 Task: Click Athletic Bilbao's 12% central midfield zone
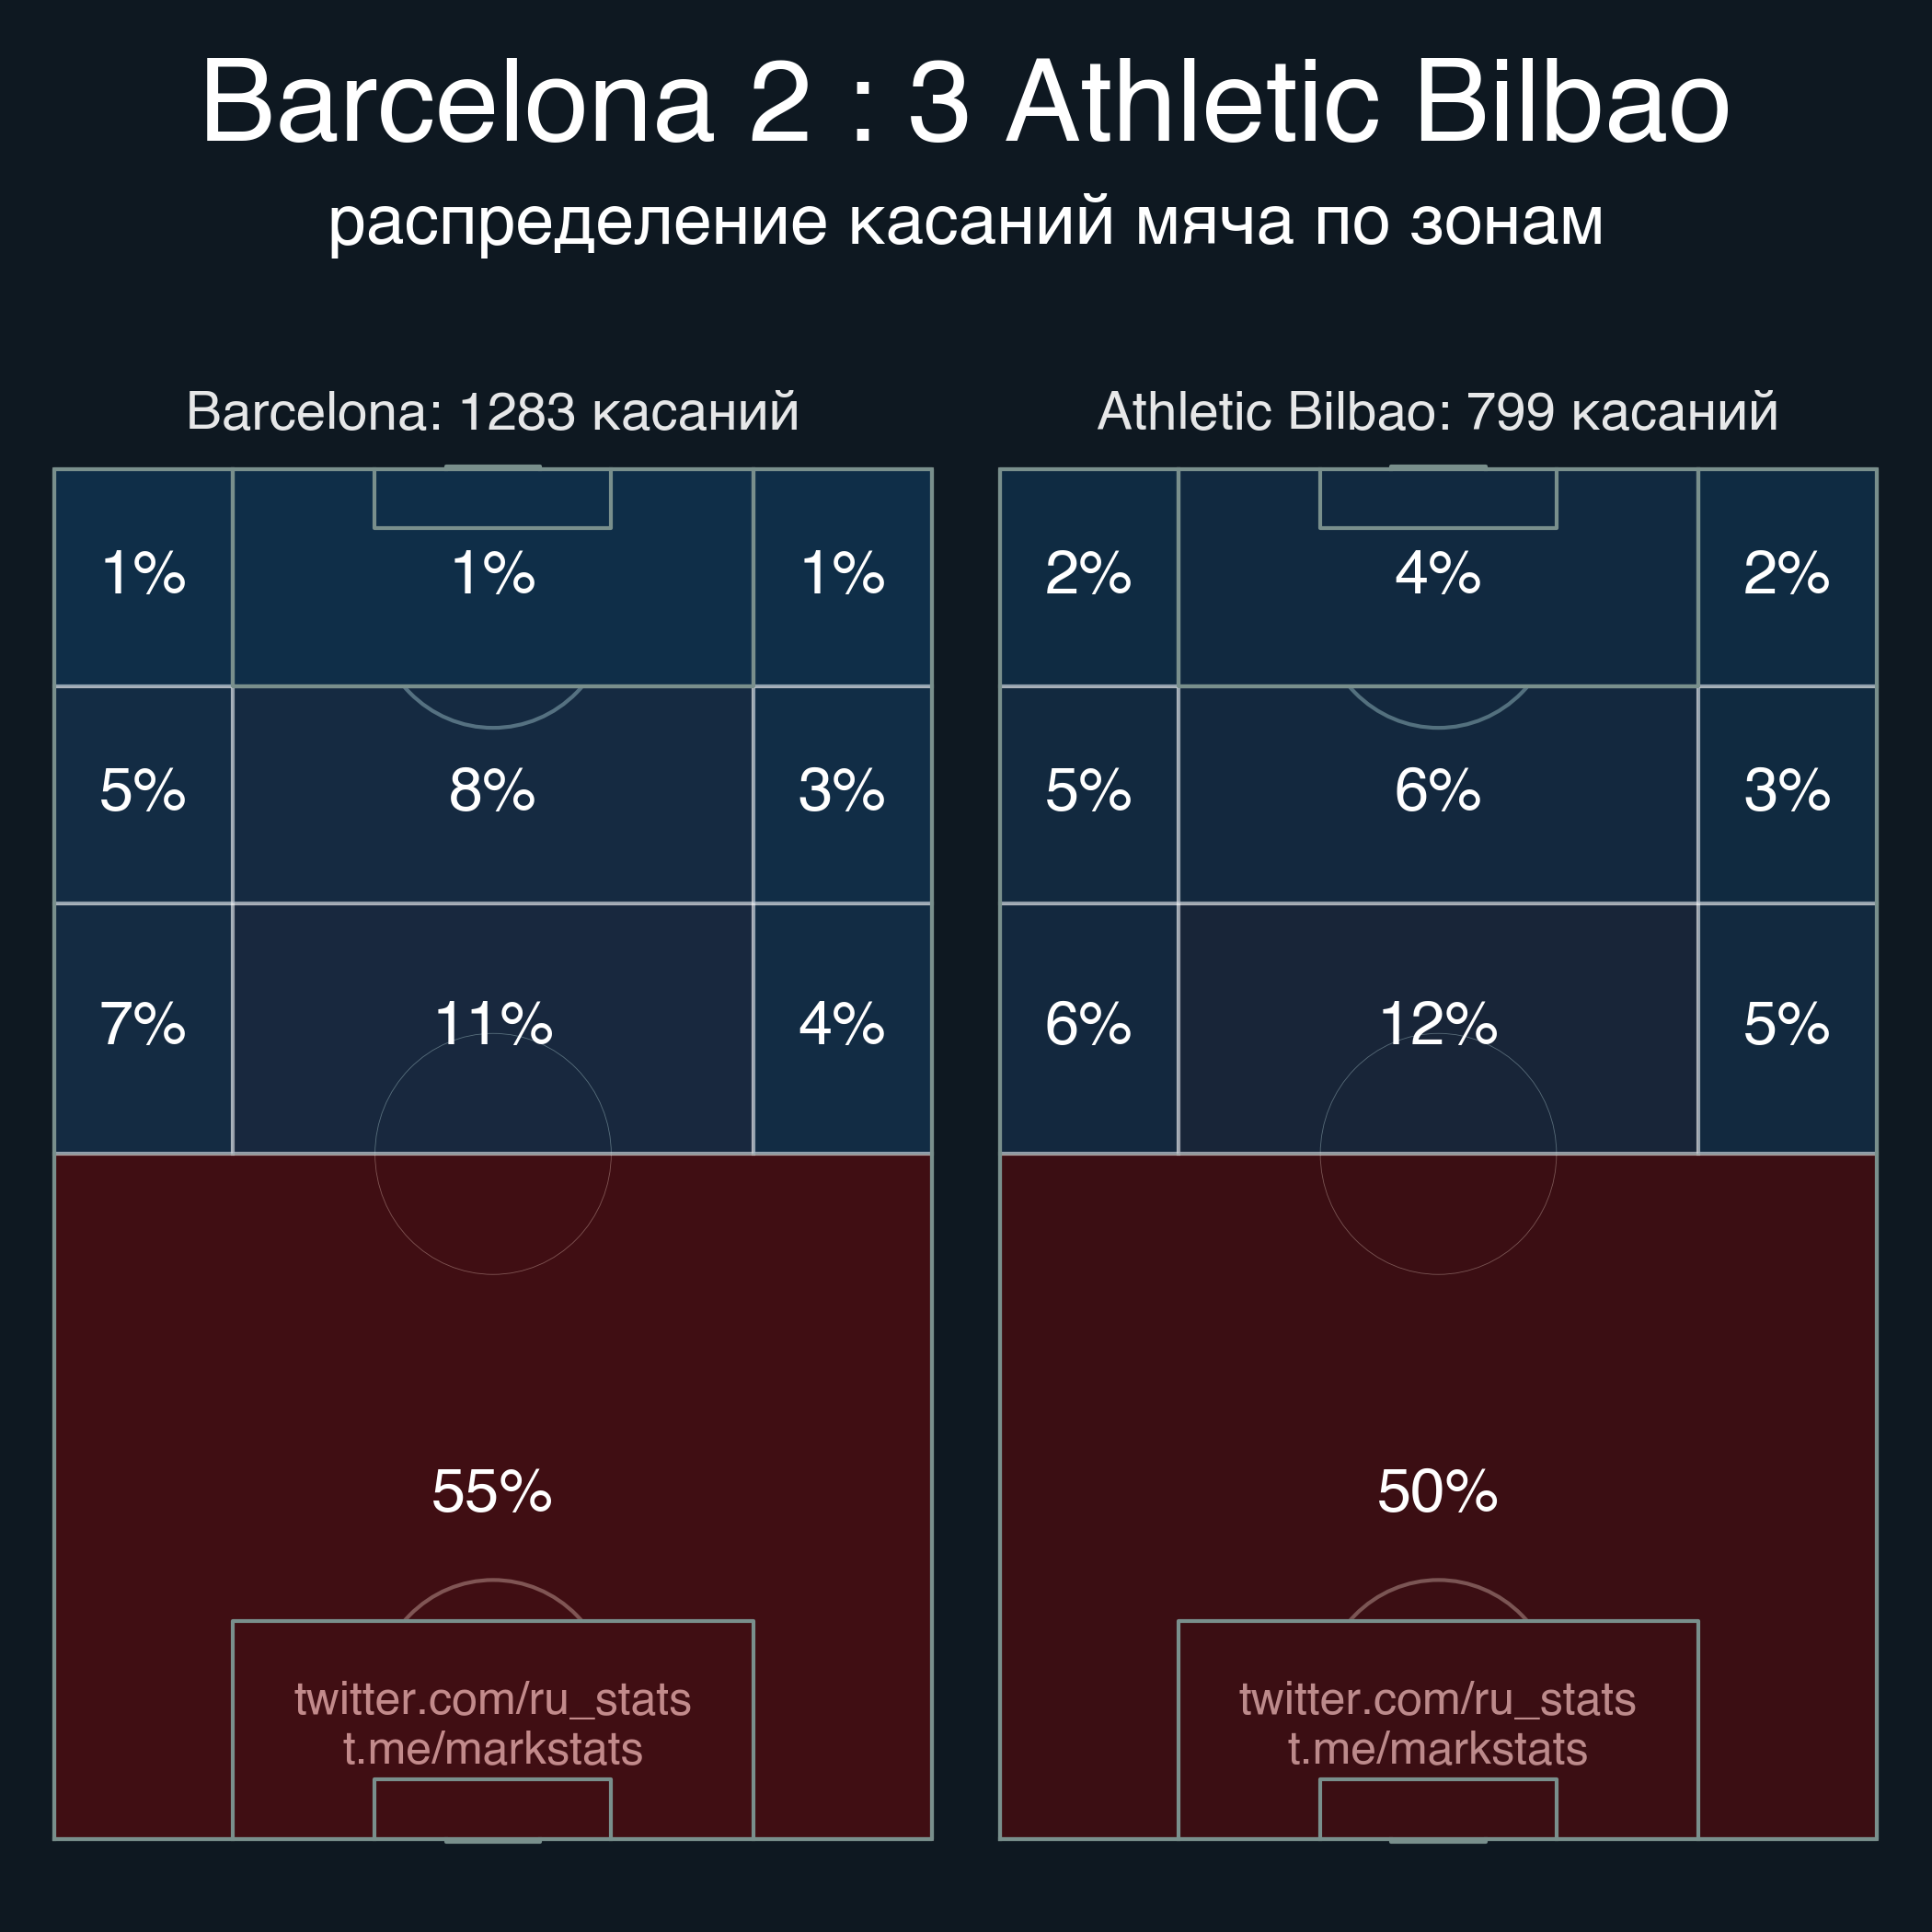1438,1023
